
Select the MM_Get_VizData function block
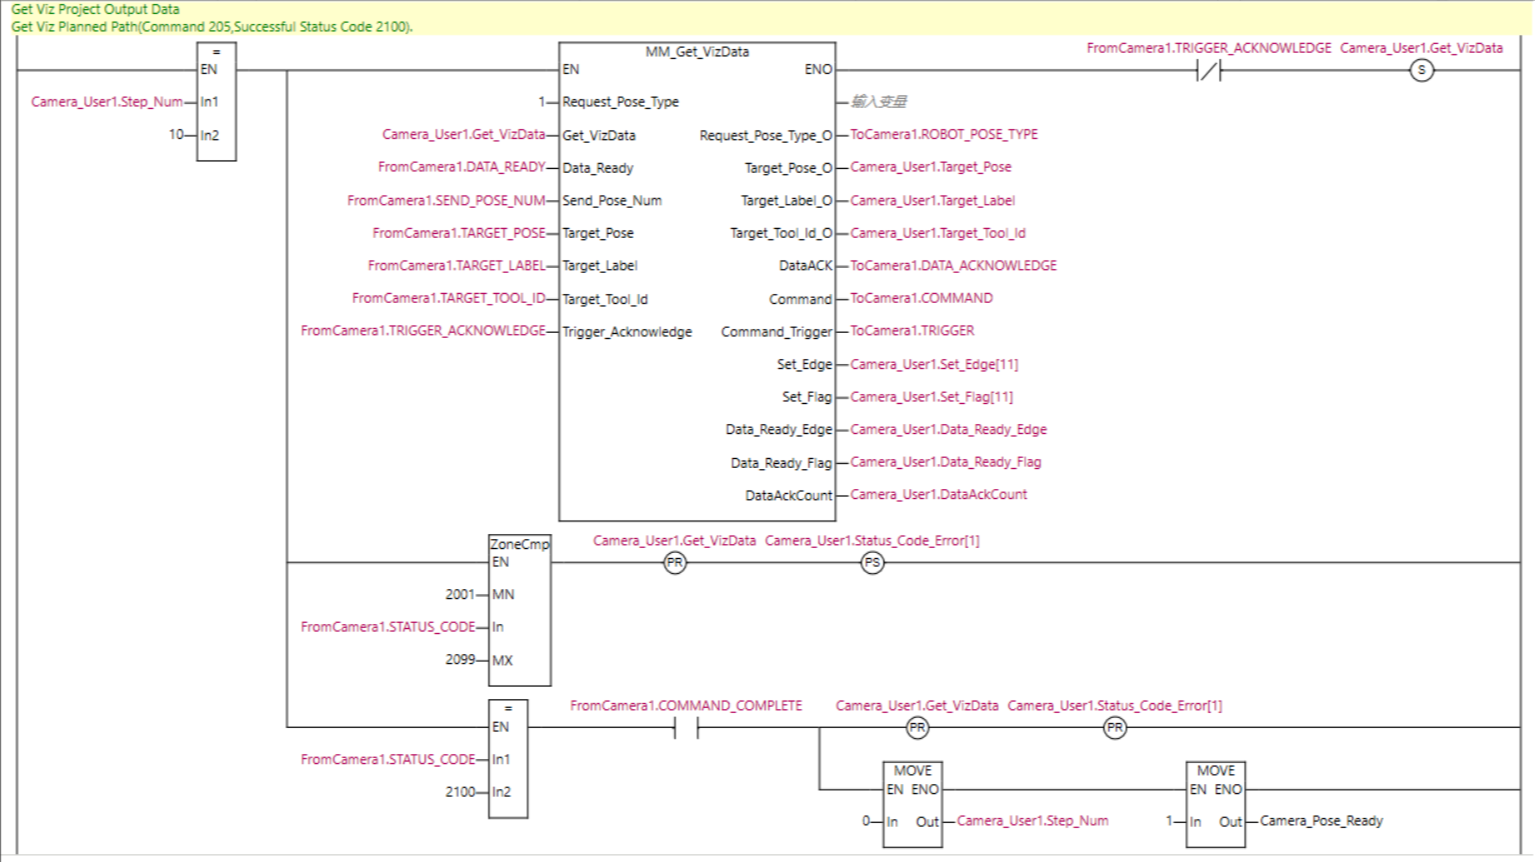[x=697, y=280]
